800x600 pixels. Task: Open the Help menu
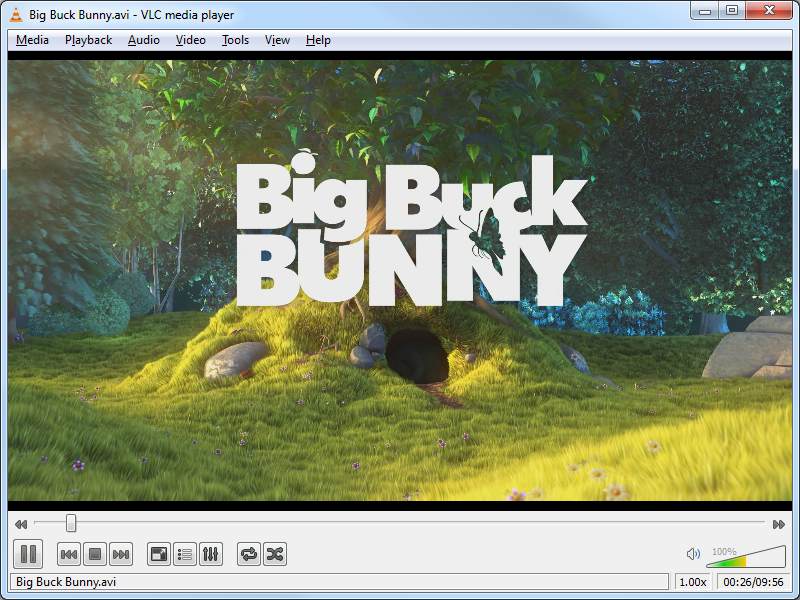[318, 40]
